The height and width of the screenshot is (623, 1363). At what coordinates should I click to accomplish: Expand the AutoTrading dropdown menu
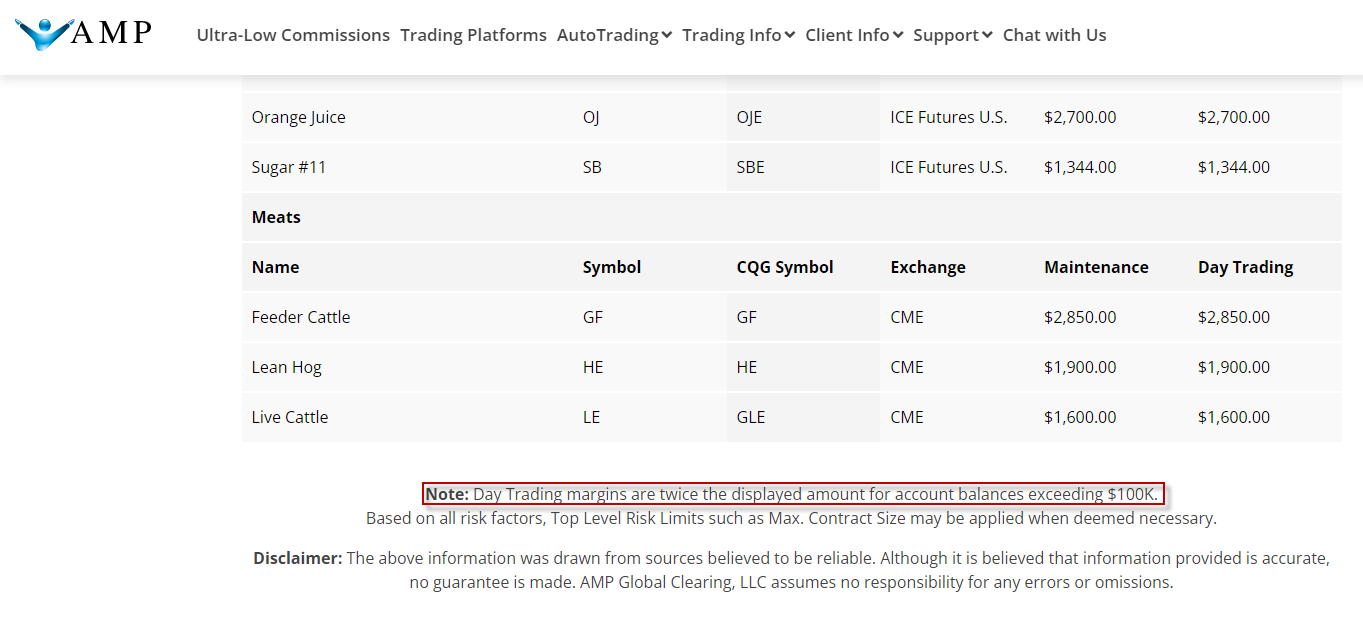pyautogui.click(x=614, y=35)
